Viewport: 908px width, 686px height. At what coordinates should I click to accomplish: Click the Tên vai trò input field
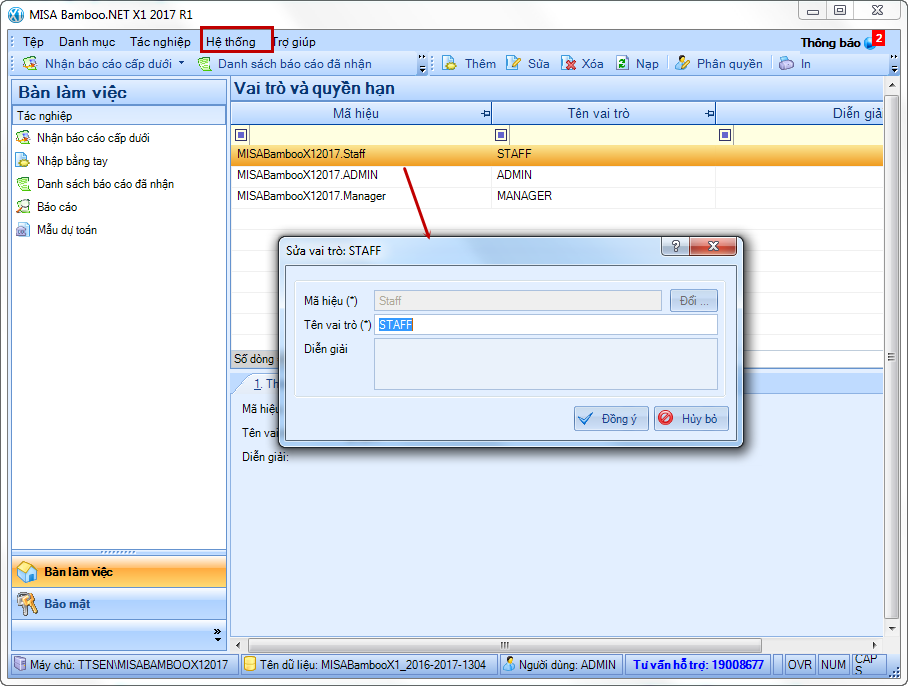[545, 325]
